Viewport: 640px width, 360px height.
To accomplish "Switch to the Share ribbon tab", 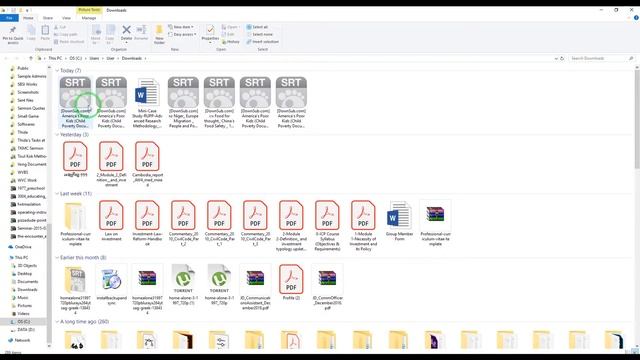I will tap(48, 18).
